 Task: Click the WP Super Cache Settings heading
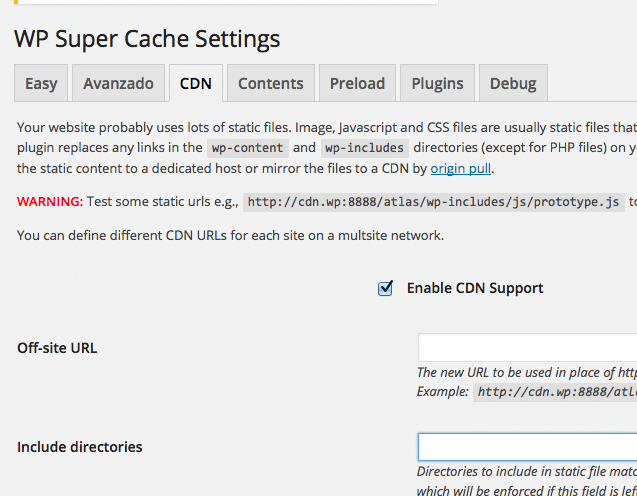[x=147, y=39]
